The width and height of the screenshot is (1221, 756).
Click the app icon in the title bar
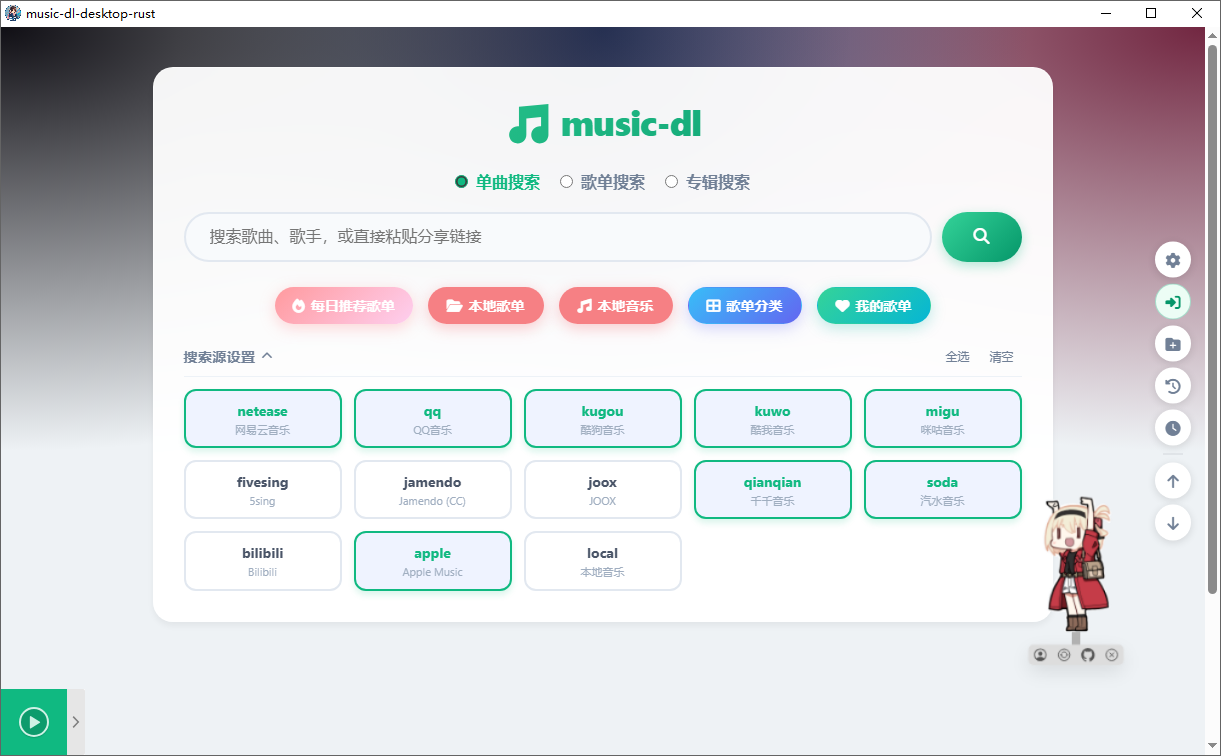tap(13, 14)
